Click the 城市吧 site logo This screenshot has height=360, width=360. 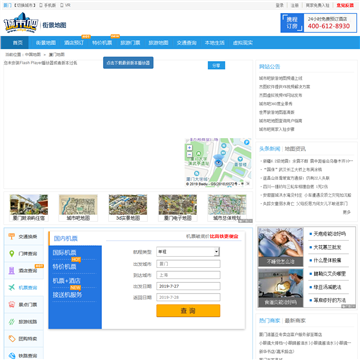coord(21,23)
